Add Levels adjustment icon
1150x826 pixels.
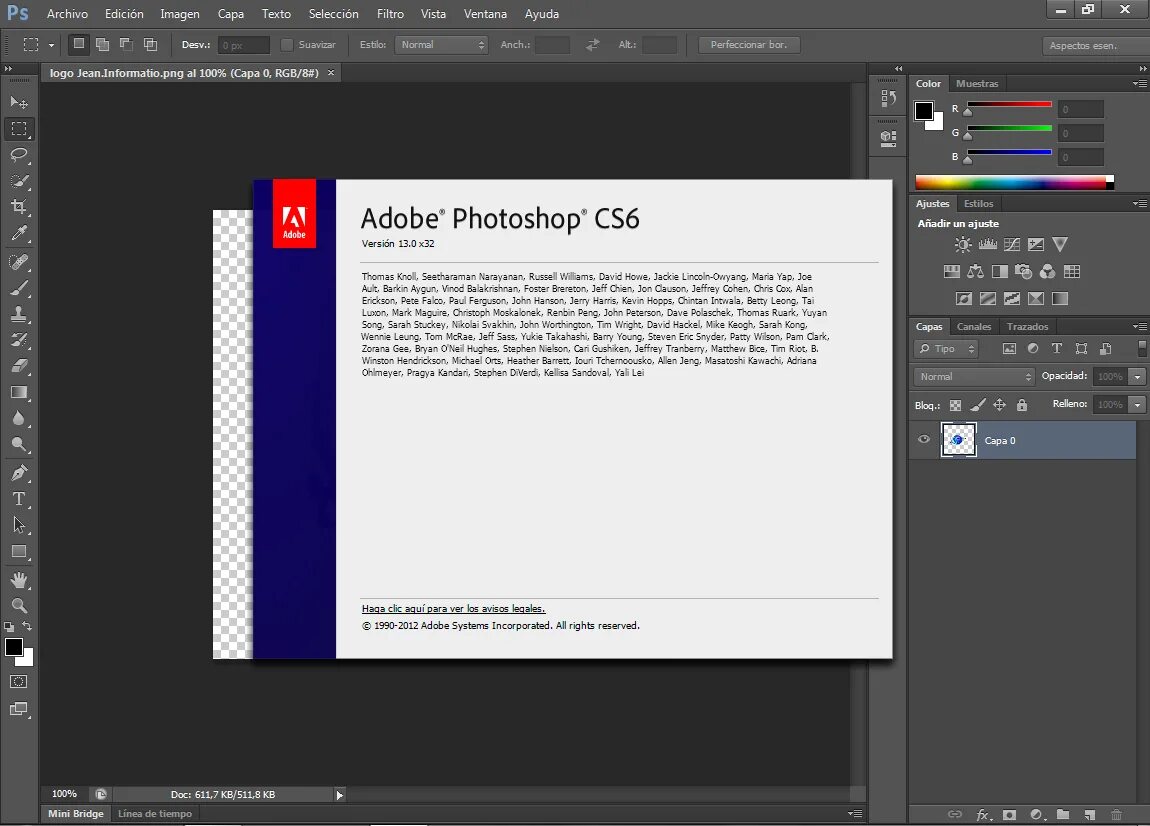[x=987, y=245]
